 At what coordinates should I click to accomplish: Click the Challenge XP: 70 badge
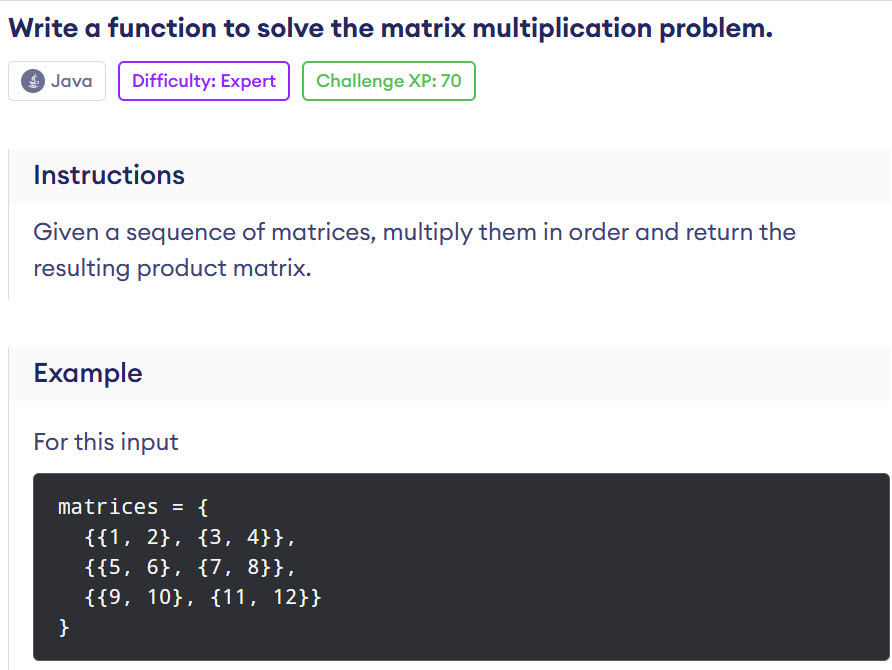(388, 81)
